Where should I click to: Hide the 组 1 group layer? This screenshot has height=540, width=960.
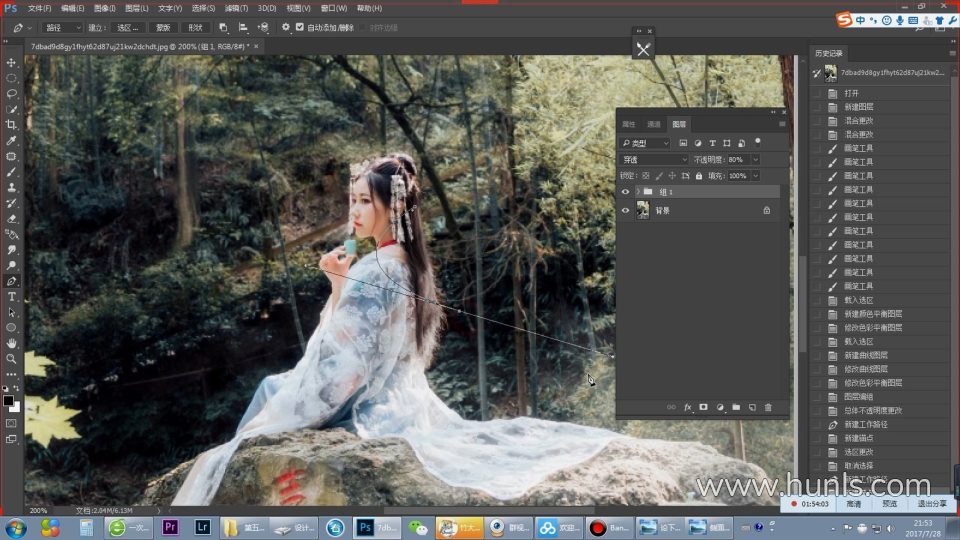tap(625, 192)
